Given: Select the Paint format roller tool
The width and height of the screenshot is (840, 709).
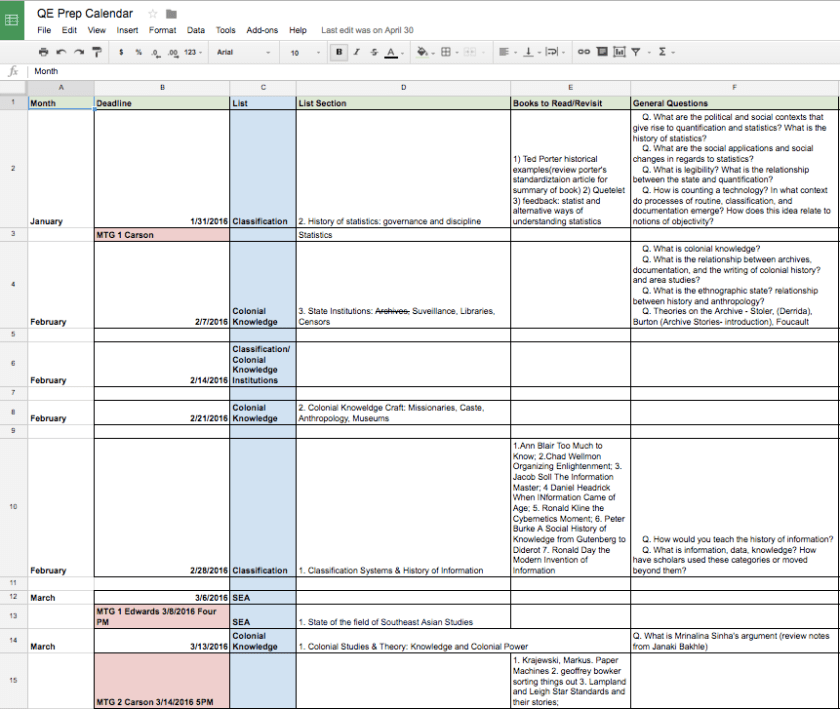Looking at the screenshot, I should (x=96, y=51).
